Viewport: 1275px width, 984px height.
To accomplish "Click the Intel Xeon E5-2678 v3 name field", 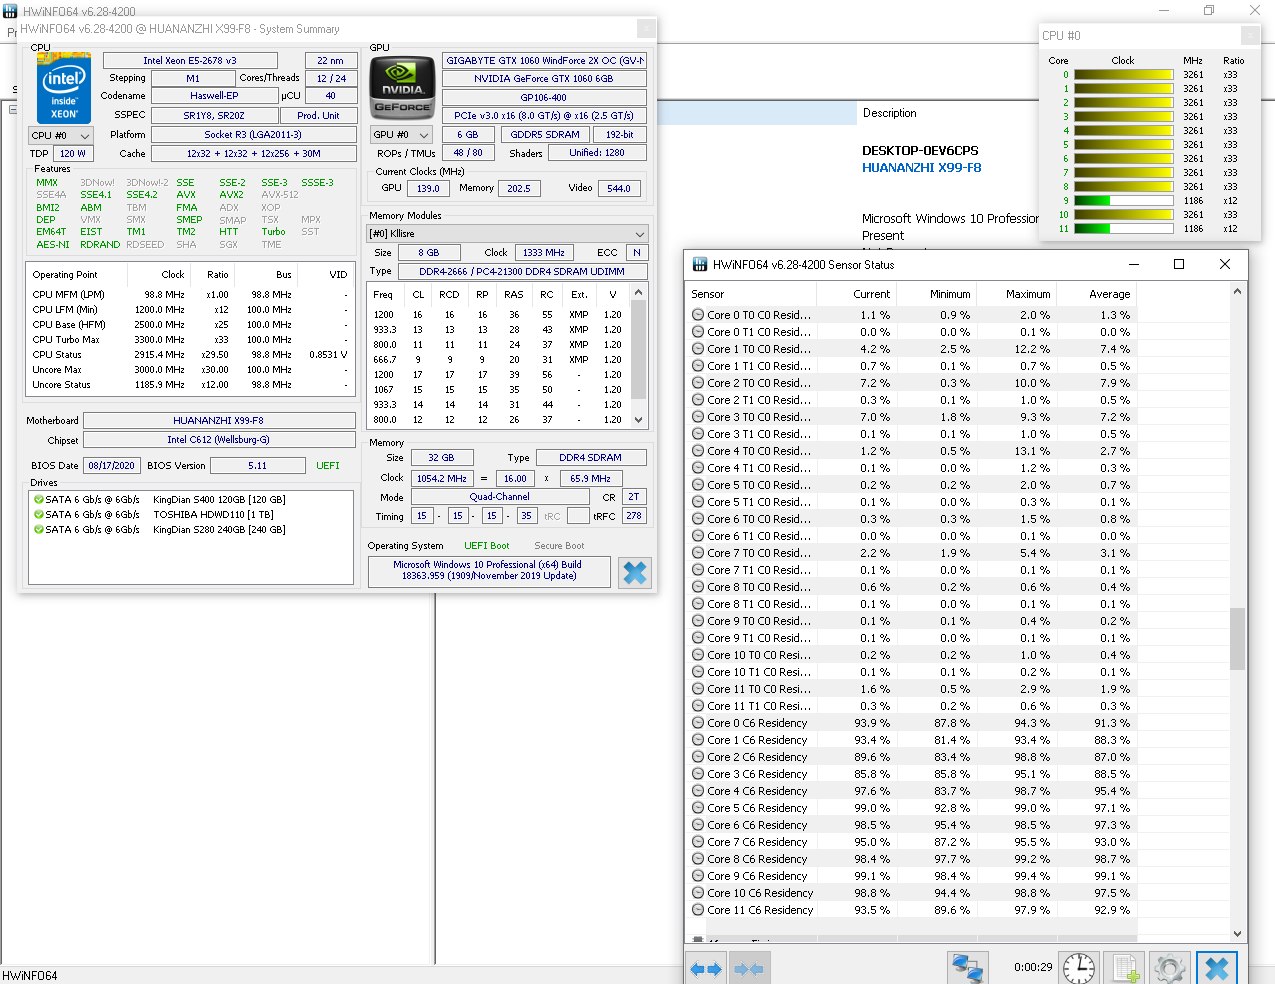I will point(190,61).
